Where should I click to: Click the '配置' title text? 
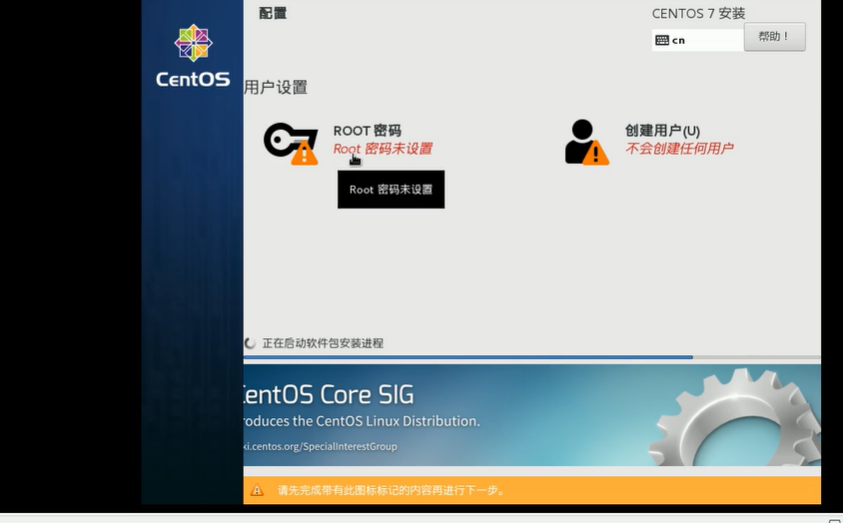[273, 13]
